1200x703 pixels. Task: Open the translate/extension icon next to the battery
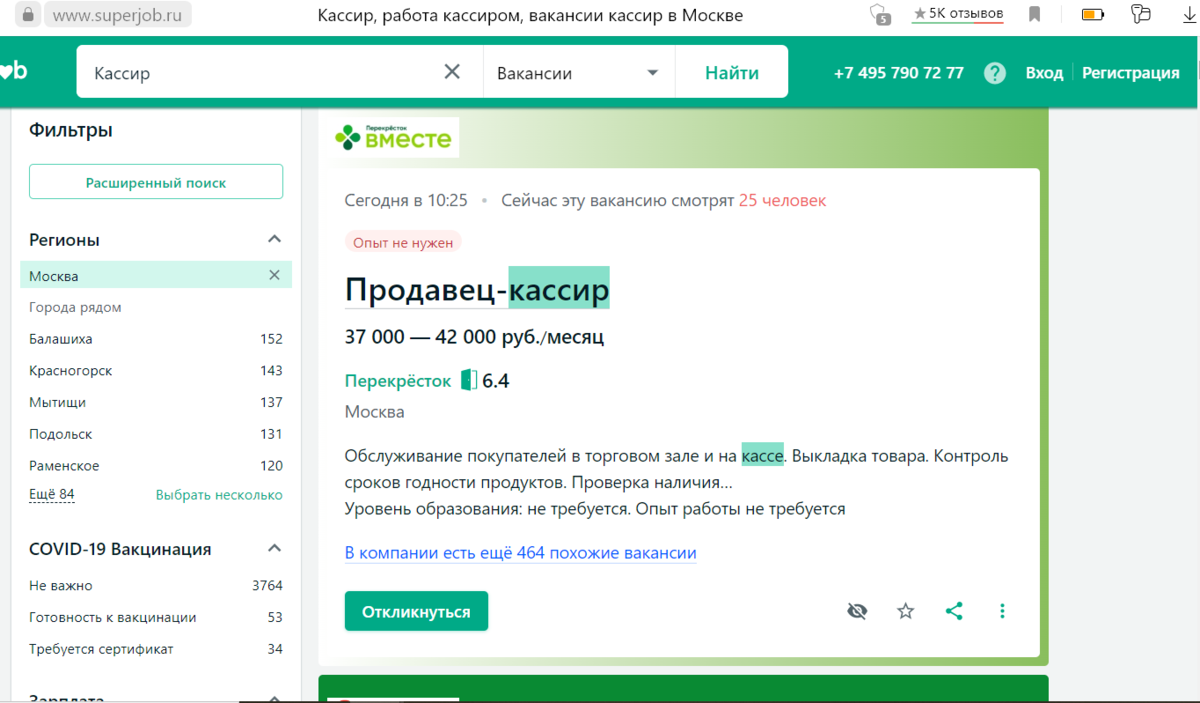coord(1140,15)
